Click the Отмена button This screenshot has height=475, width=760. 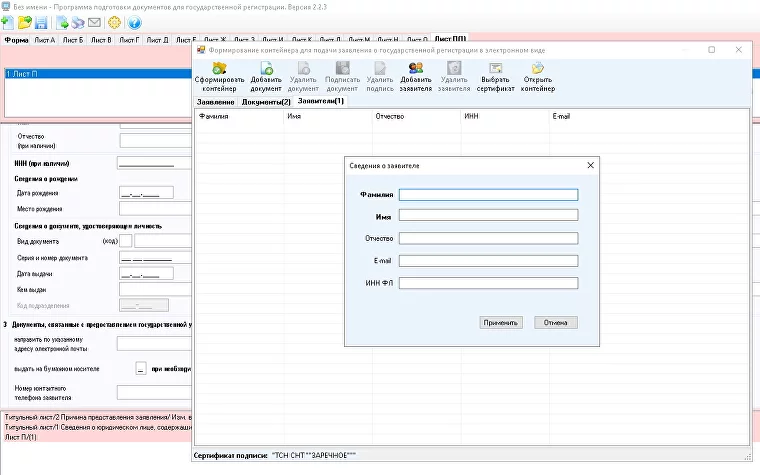pyautogui.click(x=555, y=322)
